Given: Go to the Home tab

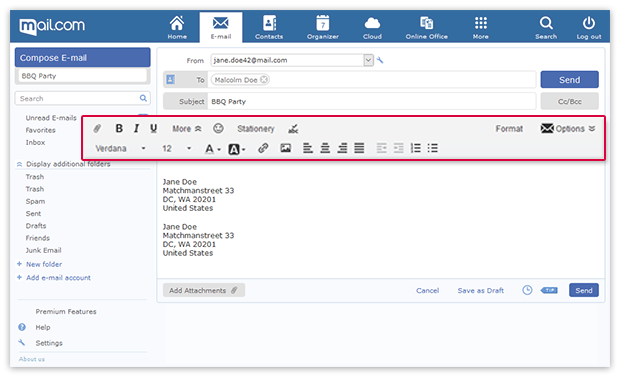Looking at the screenshot, I should [x=177, y=27].
